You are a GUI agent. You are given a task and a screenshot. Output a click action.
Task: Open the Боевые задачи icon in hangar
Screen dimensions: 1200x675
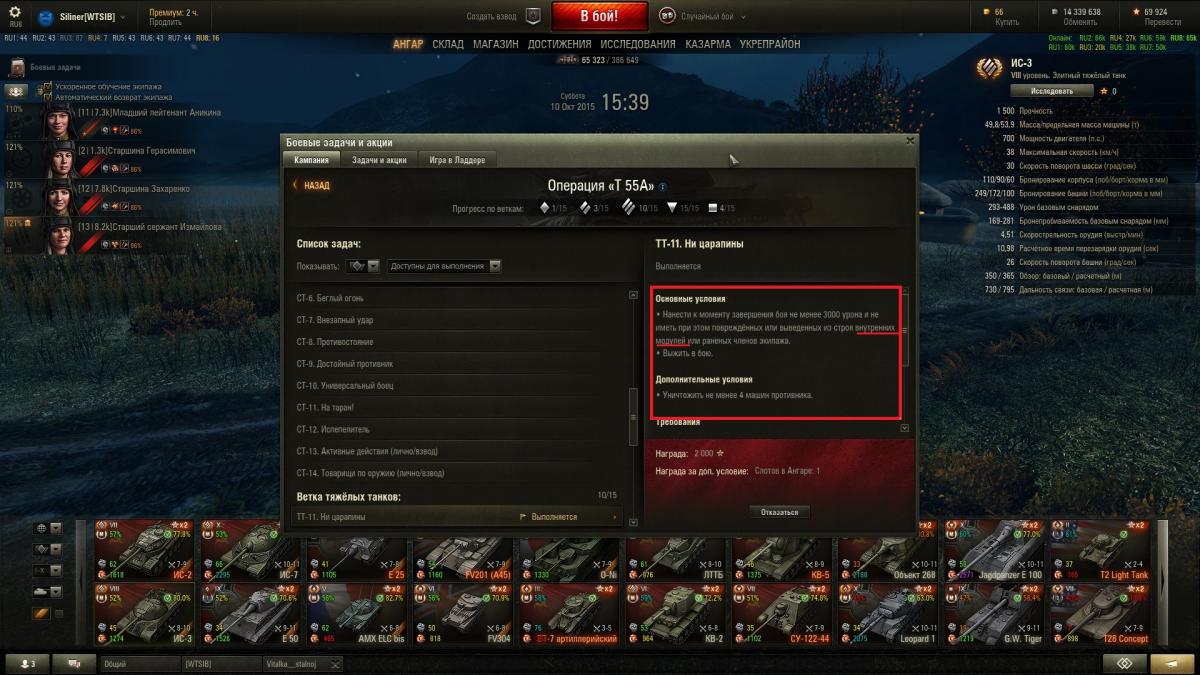16,68
